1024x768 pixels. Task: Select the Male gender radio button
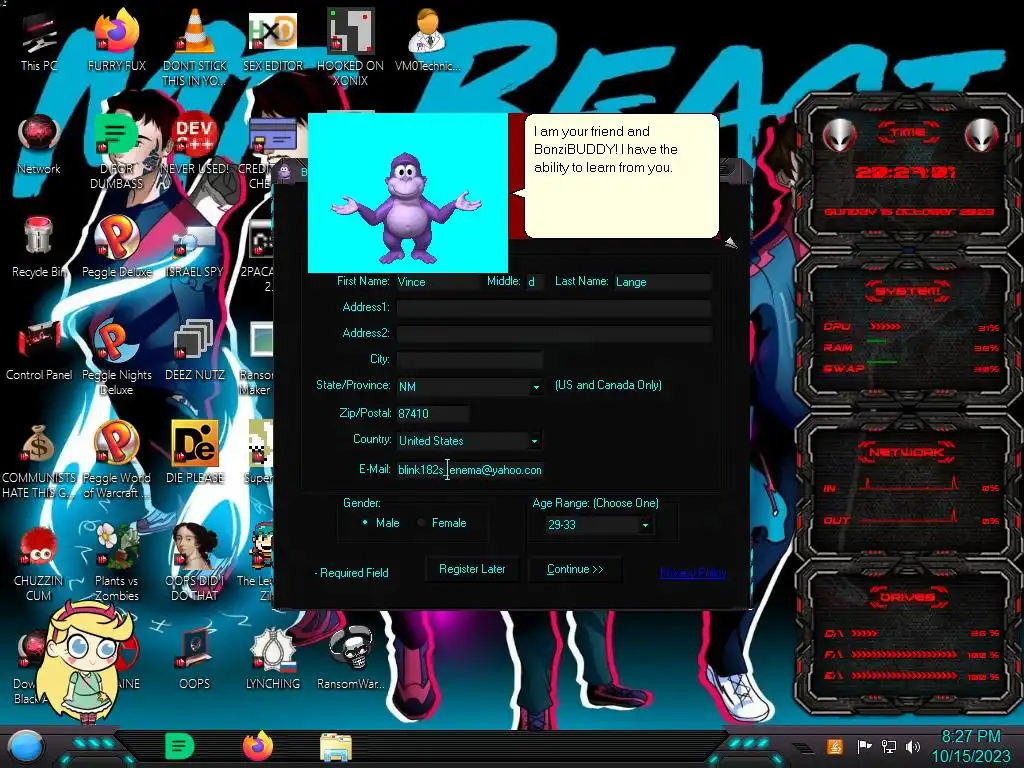point(365,522)
